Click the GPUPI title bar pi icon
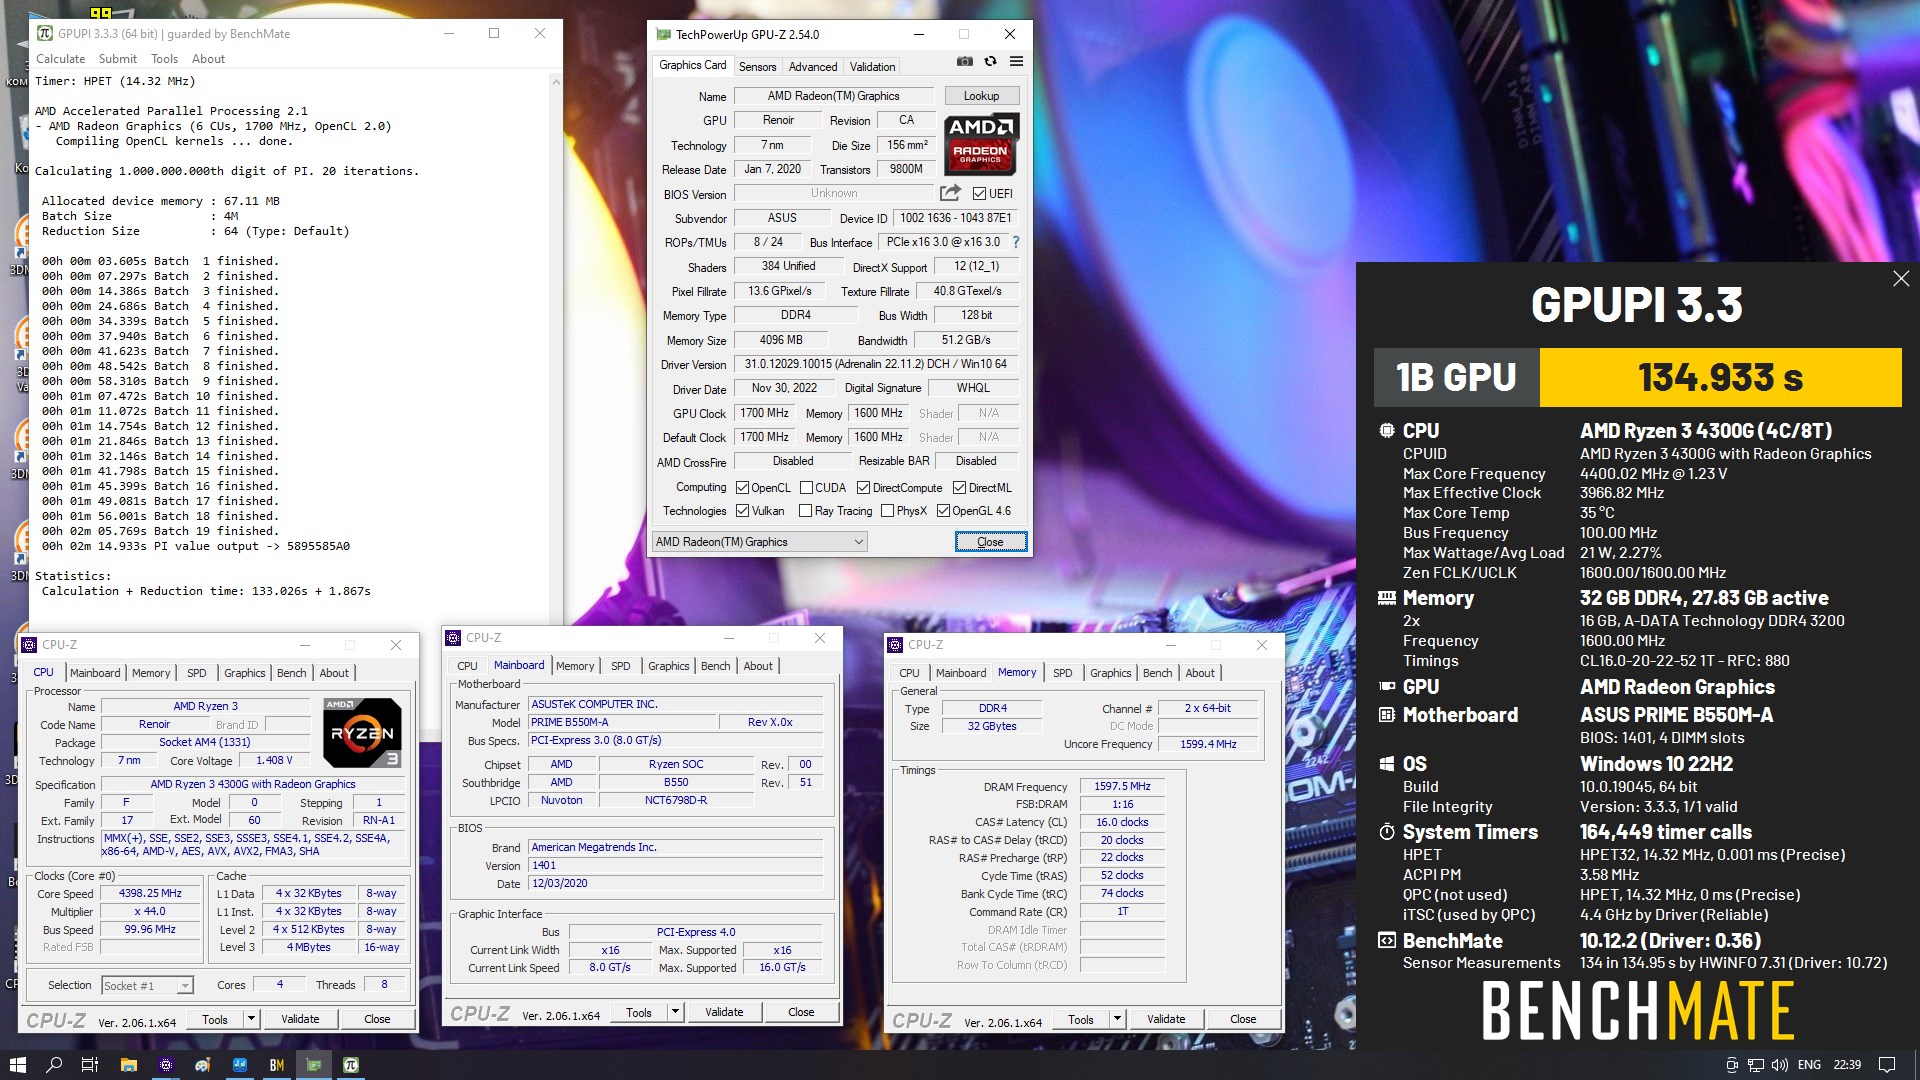This screenshot has width=1920, height=1080. [x=44, y=33]
